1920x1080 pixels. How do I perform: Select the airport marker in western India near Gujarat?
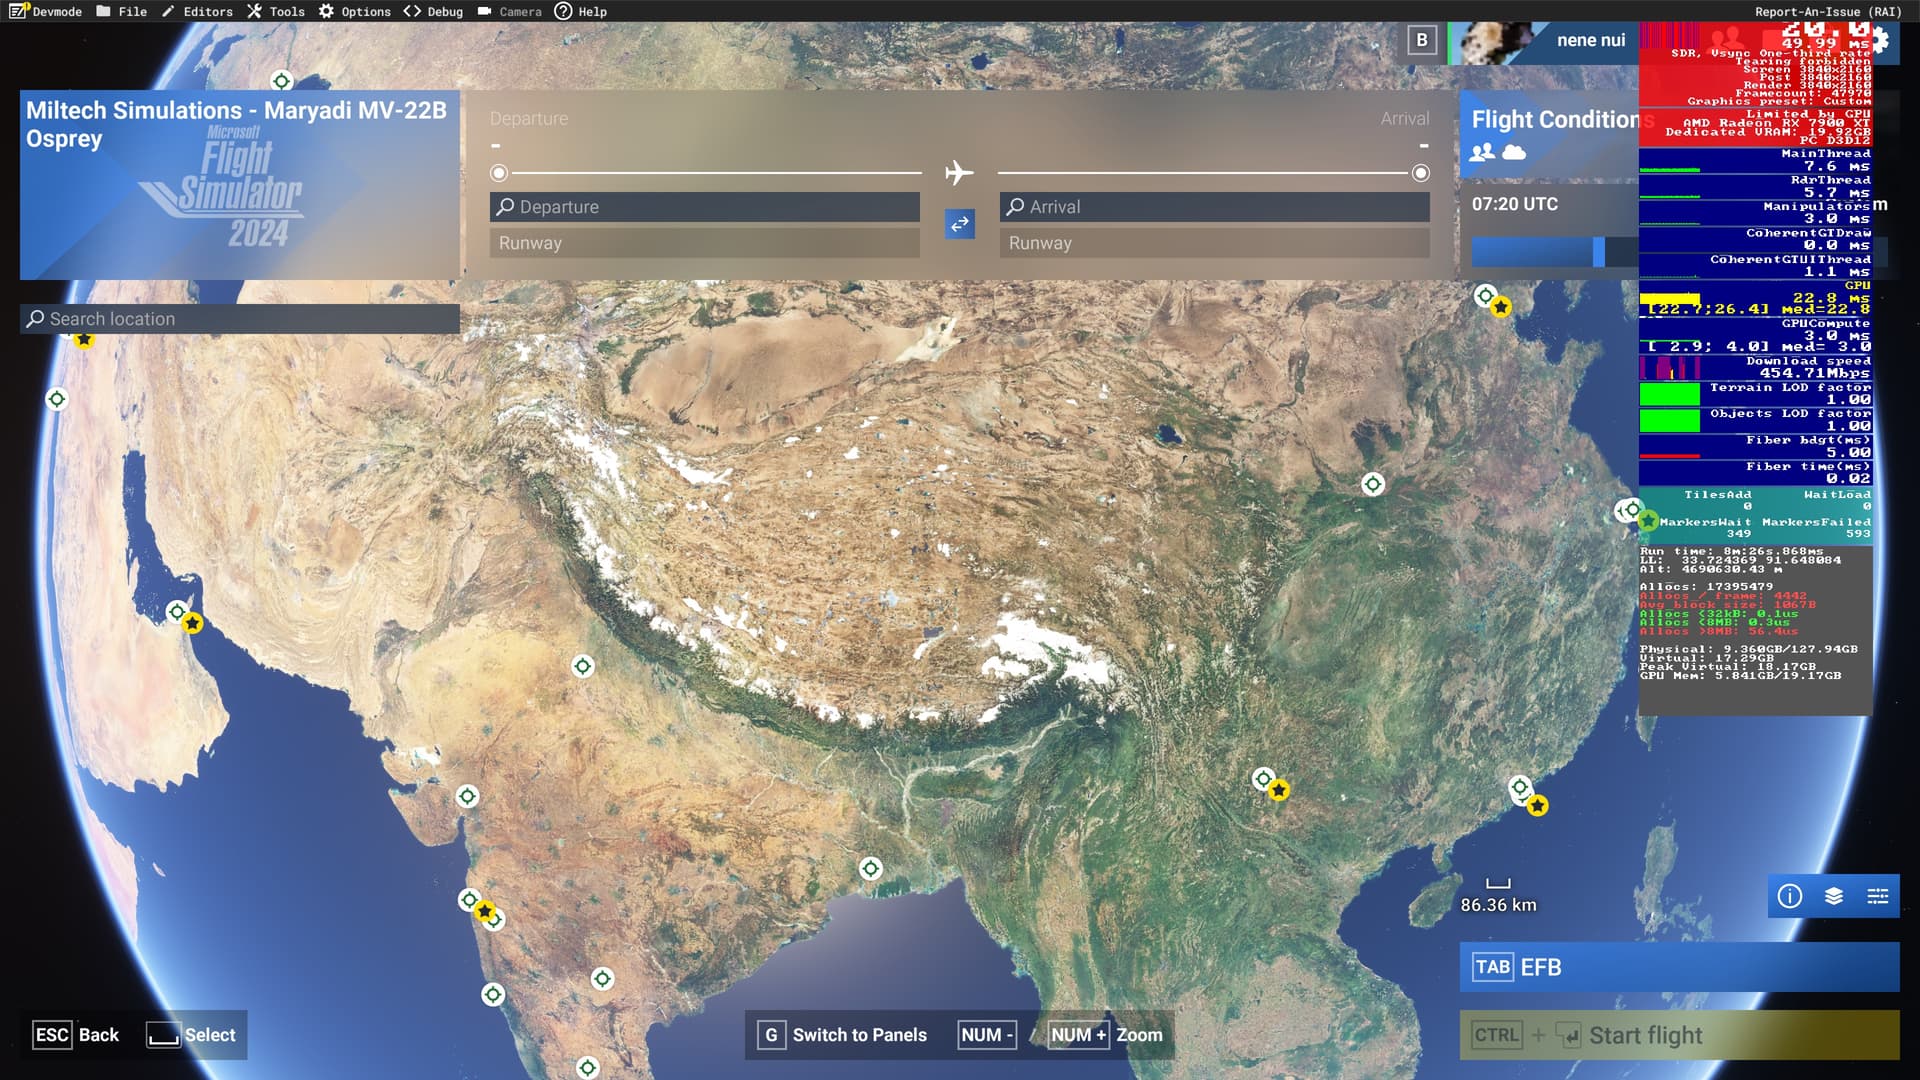point(467,796)
